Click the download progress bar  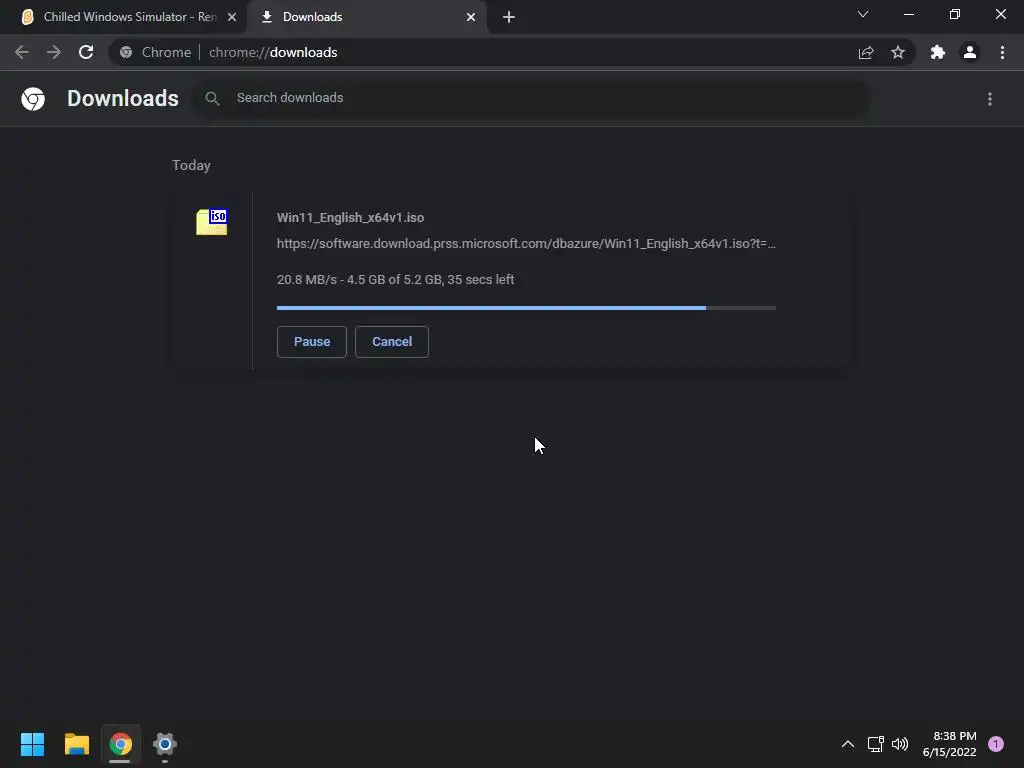526,308
